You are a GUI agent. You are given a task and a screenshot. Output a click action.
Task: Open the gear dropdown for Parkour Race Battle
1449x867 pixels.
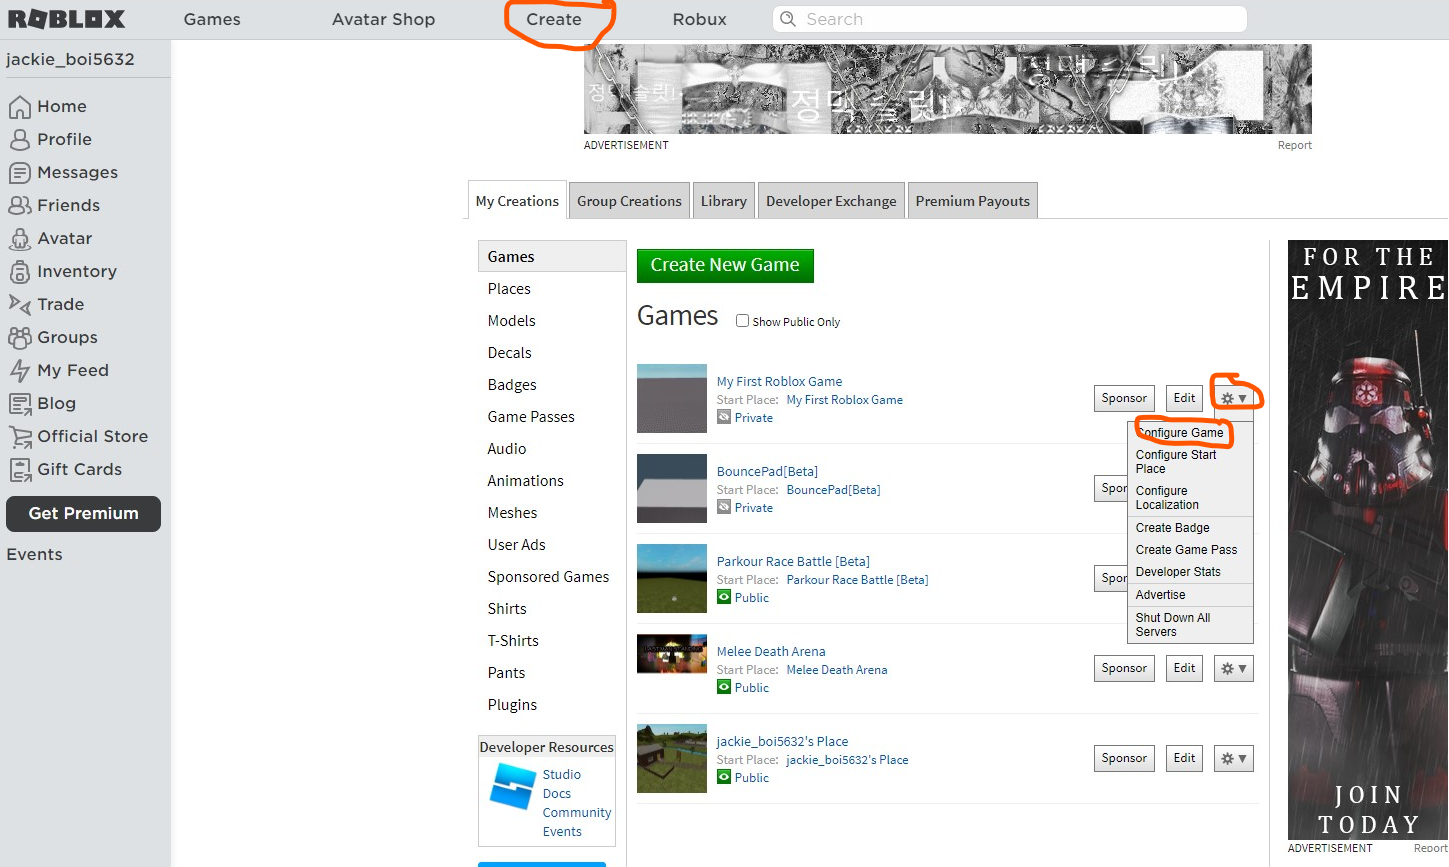point(1233,578)
